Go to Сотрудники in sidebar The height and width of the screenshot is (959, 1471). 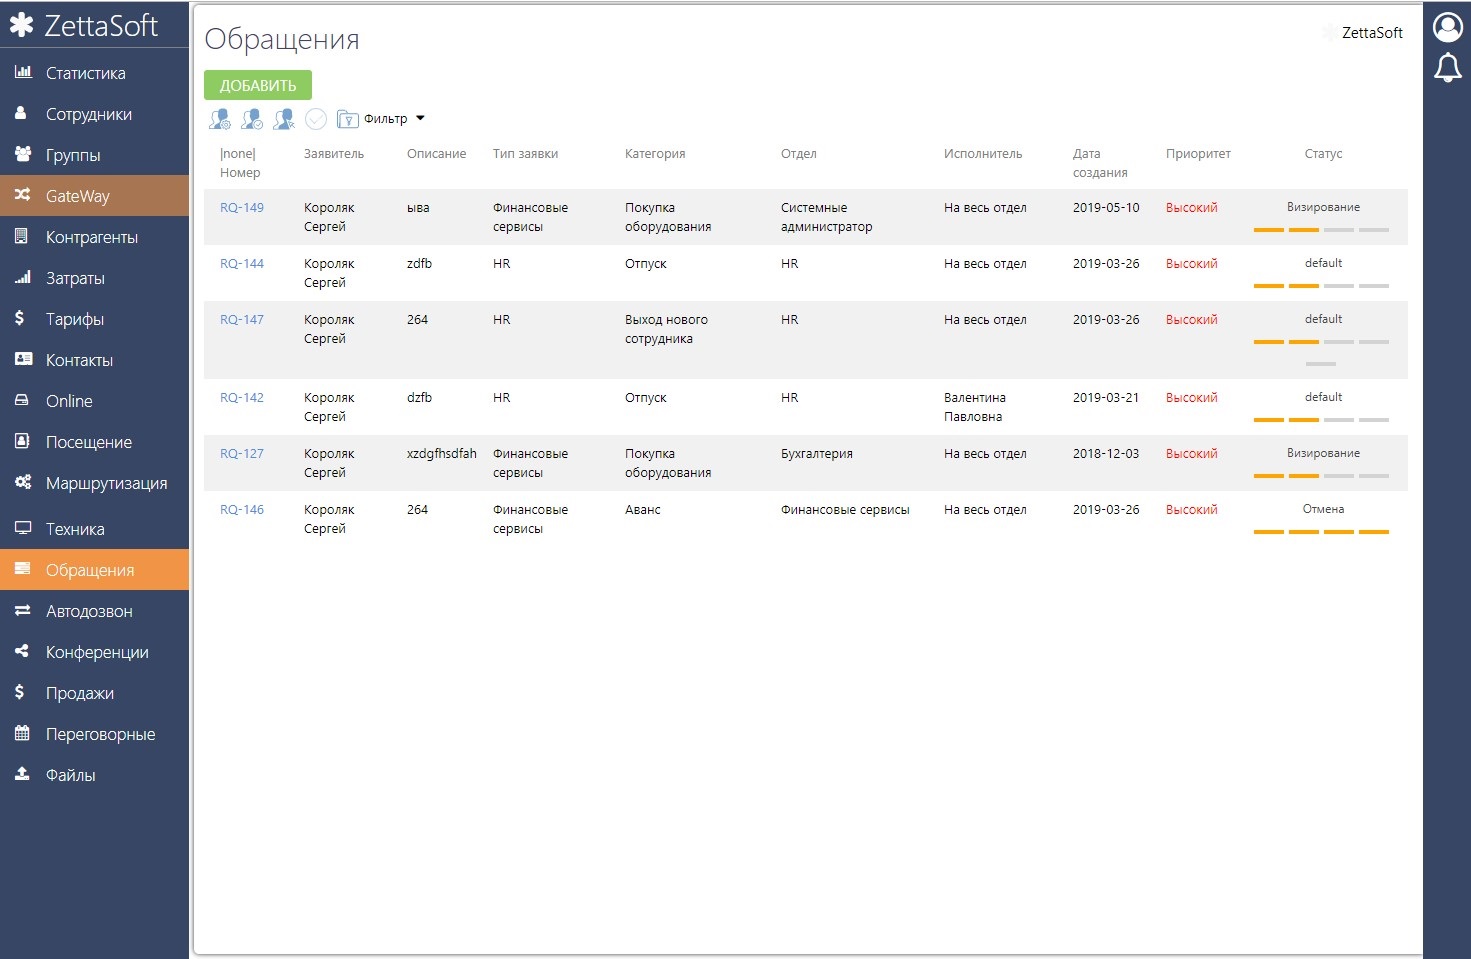pyautogui.click(x=94, y=114)
